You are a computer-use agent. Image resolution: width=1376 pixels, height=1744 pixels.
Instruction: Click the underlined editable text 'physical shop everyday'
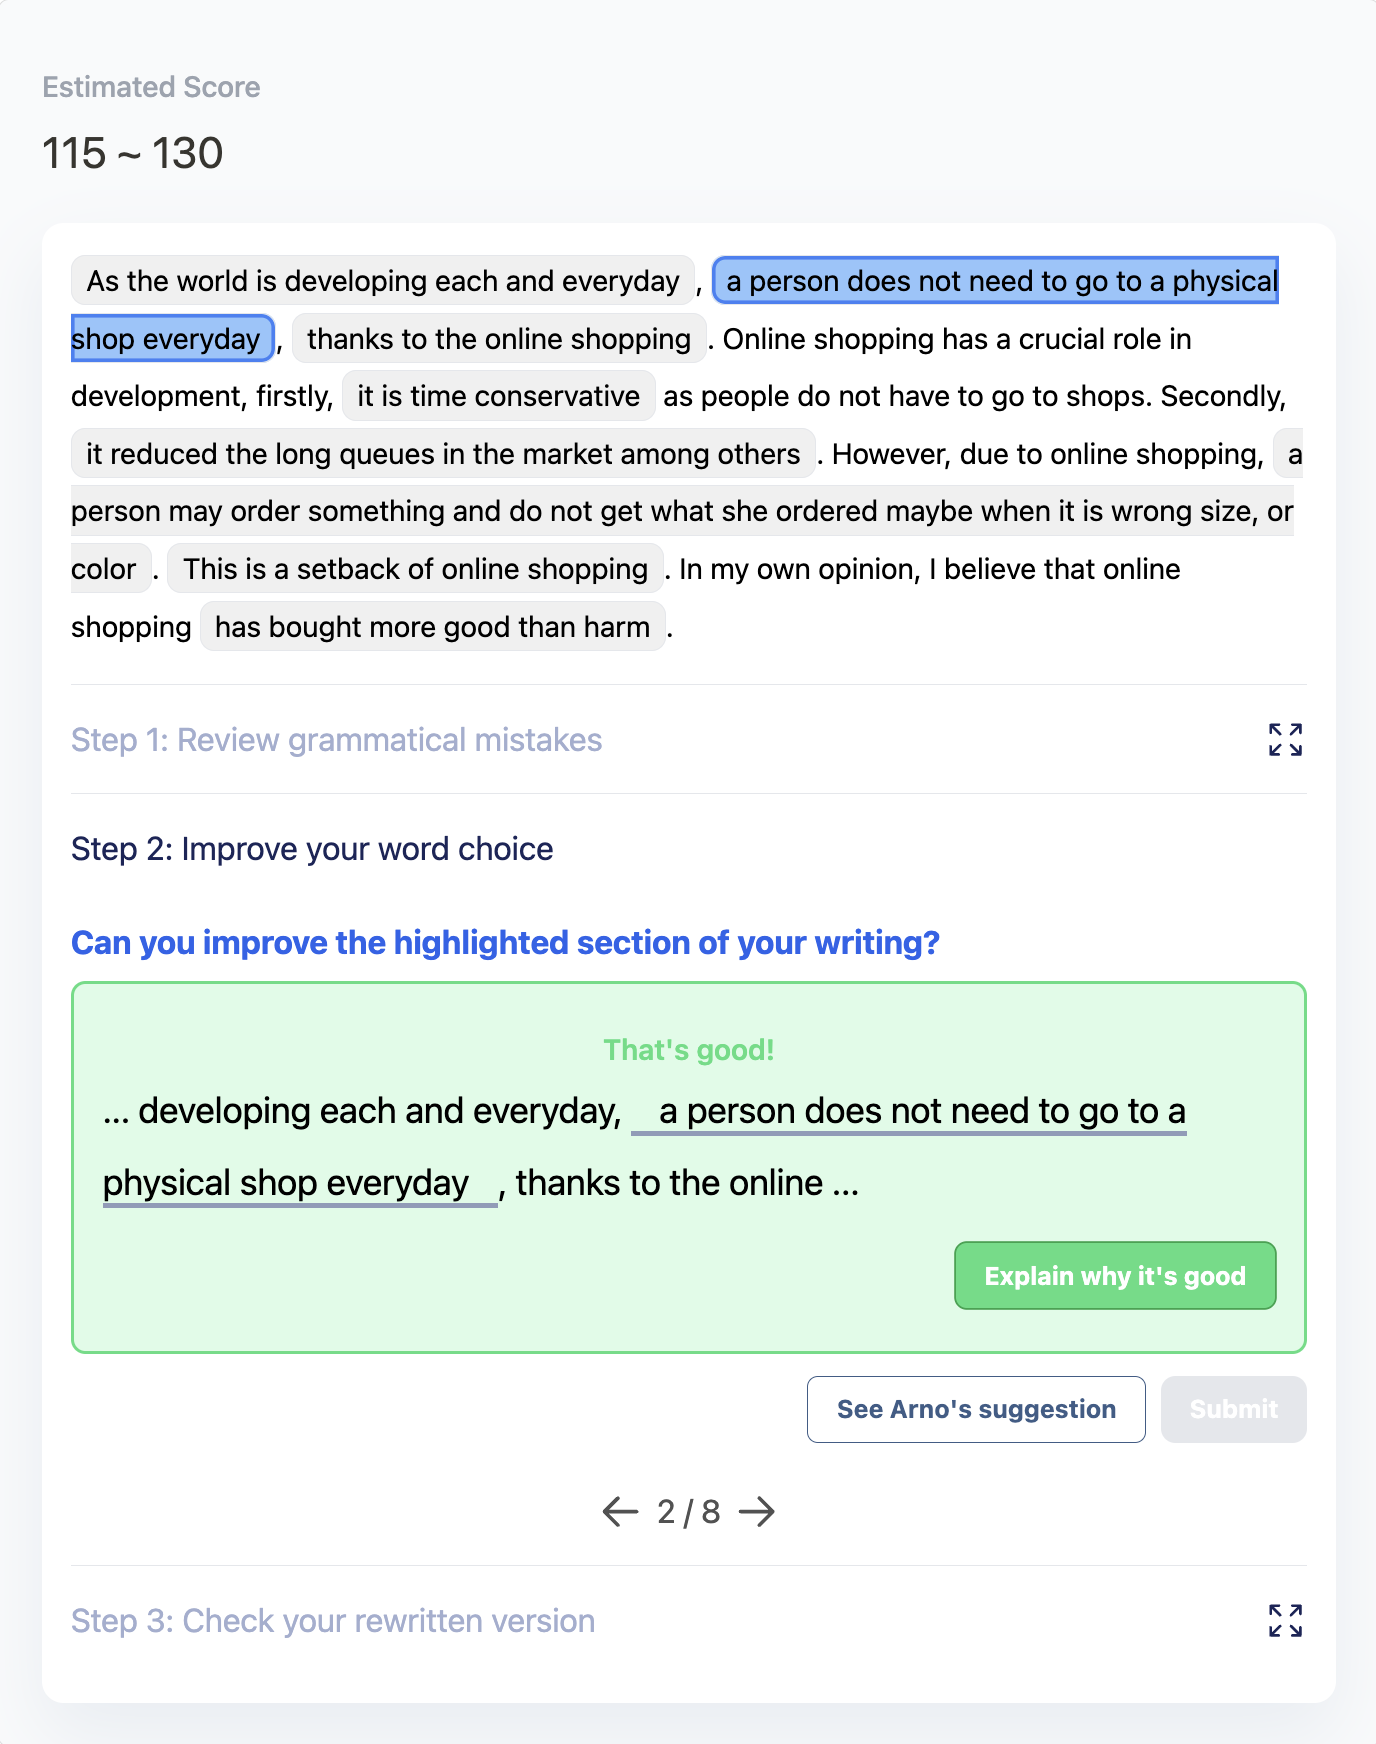(286, 1183)
